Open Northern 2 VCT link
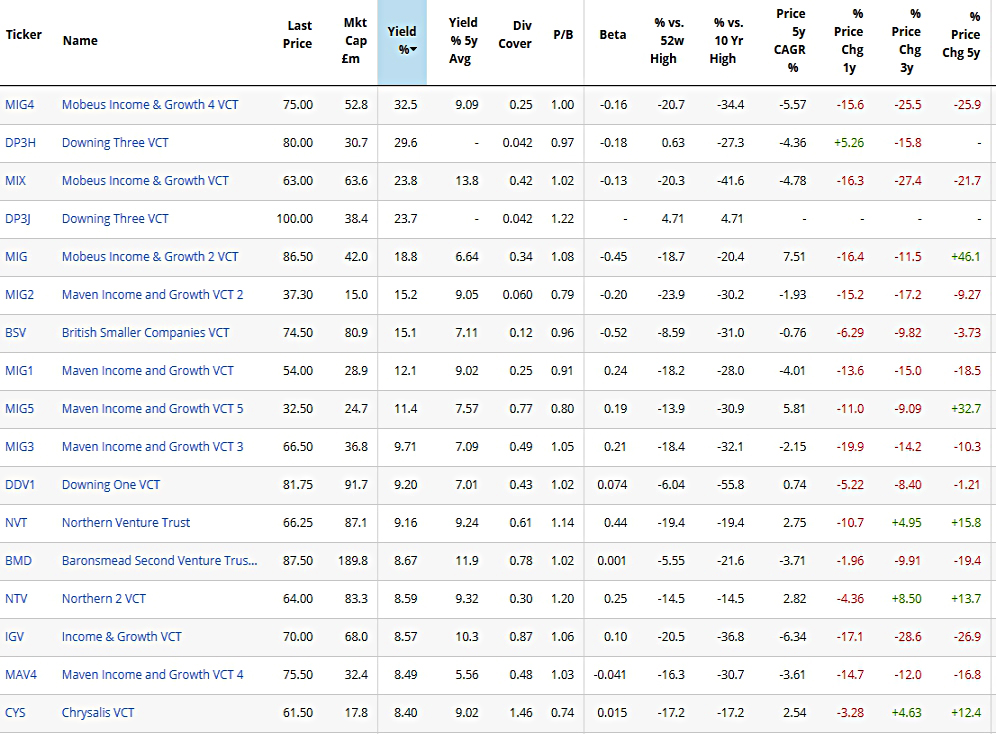This screenshot has width=996, height=734. tap(104, 599)
